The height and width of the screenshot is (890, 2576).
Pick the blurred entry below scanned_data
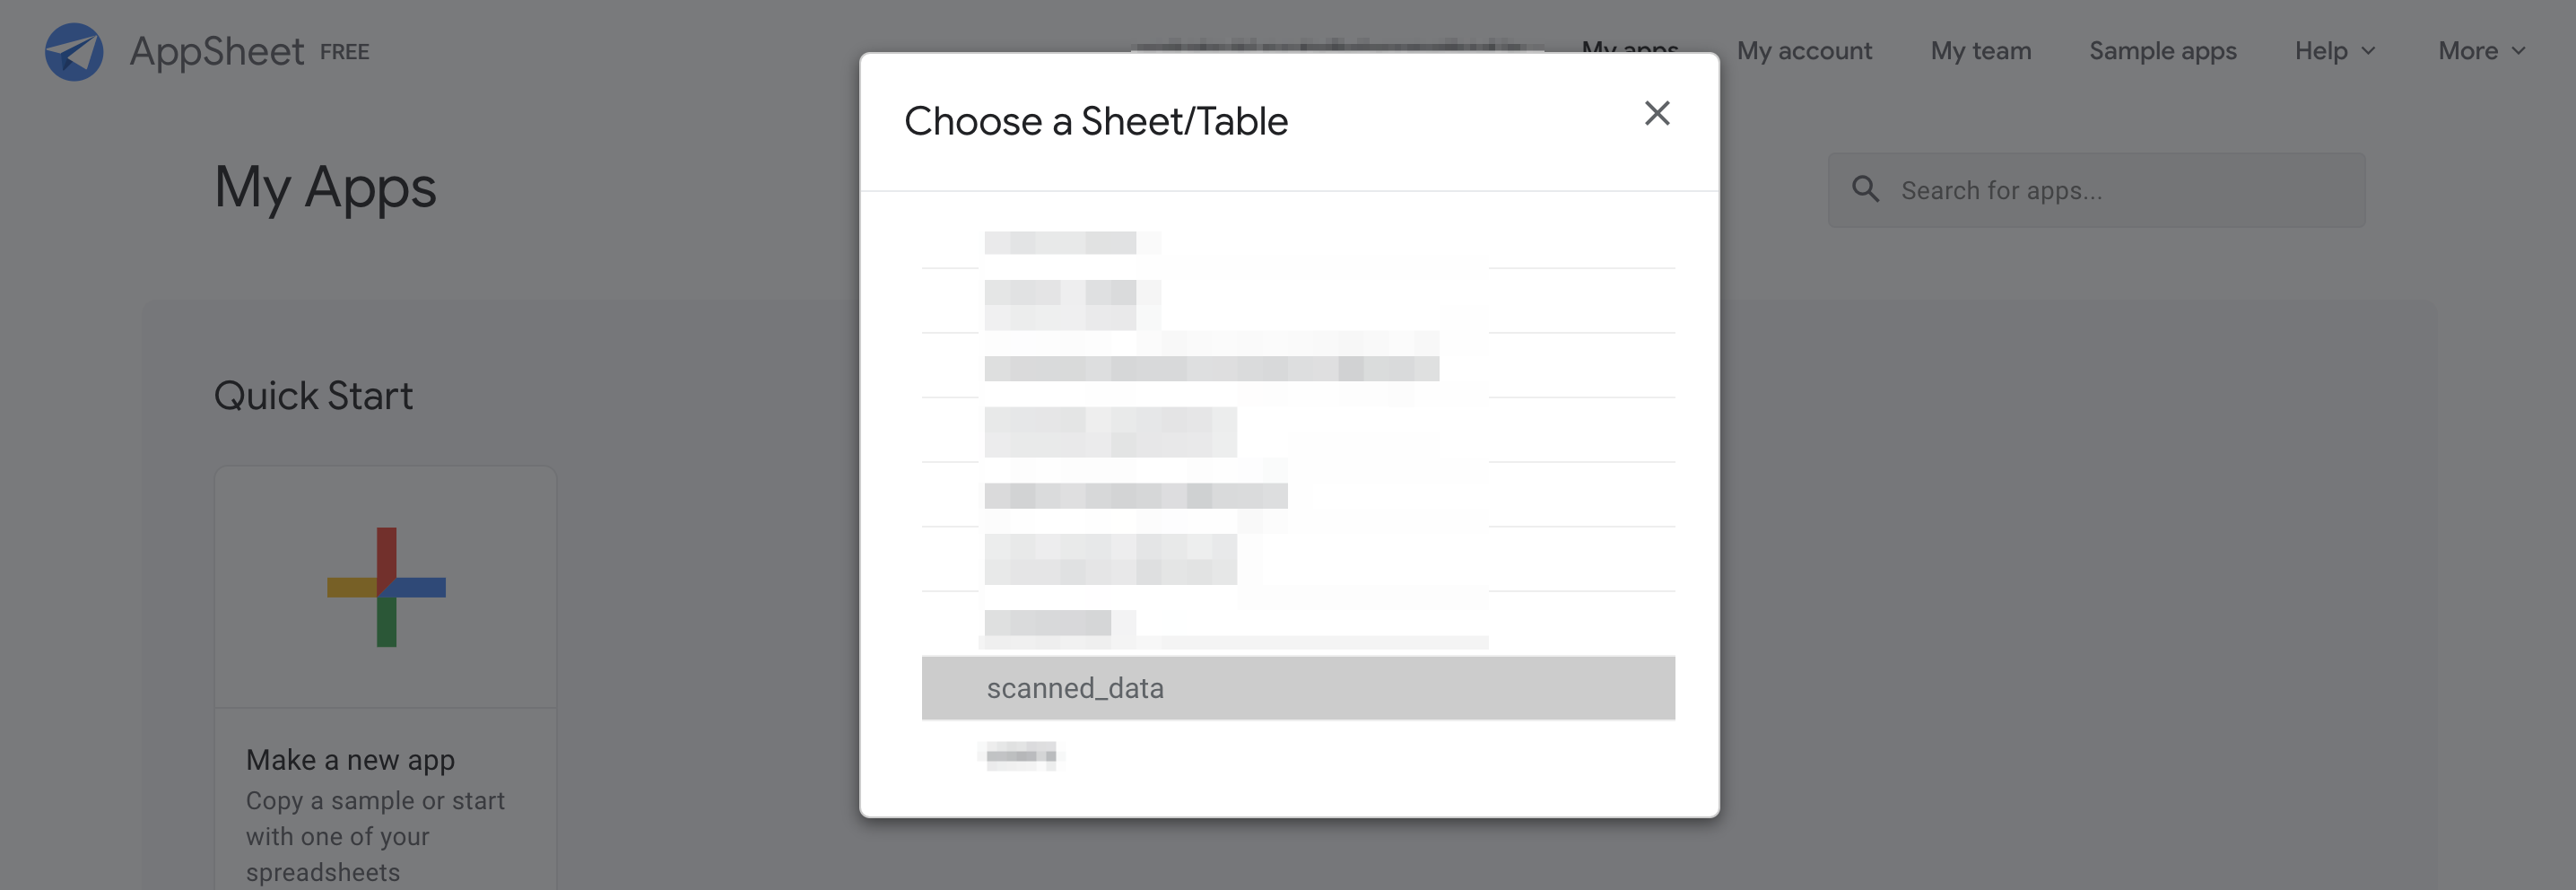pyautogui.click(x=1021, y=755)
